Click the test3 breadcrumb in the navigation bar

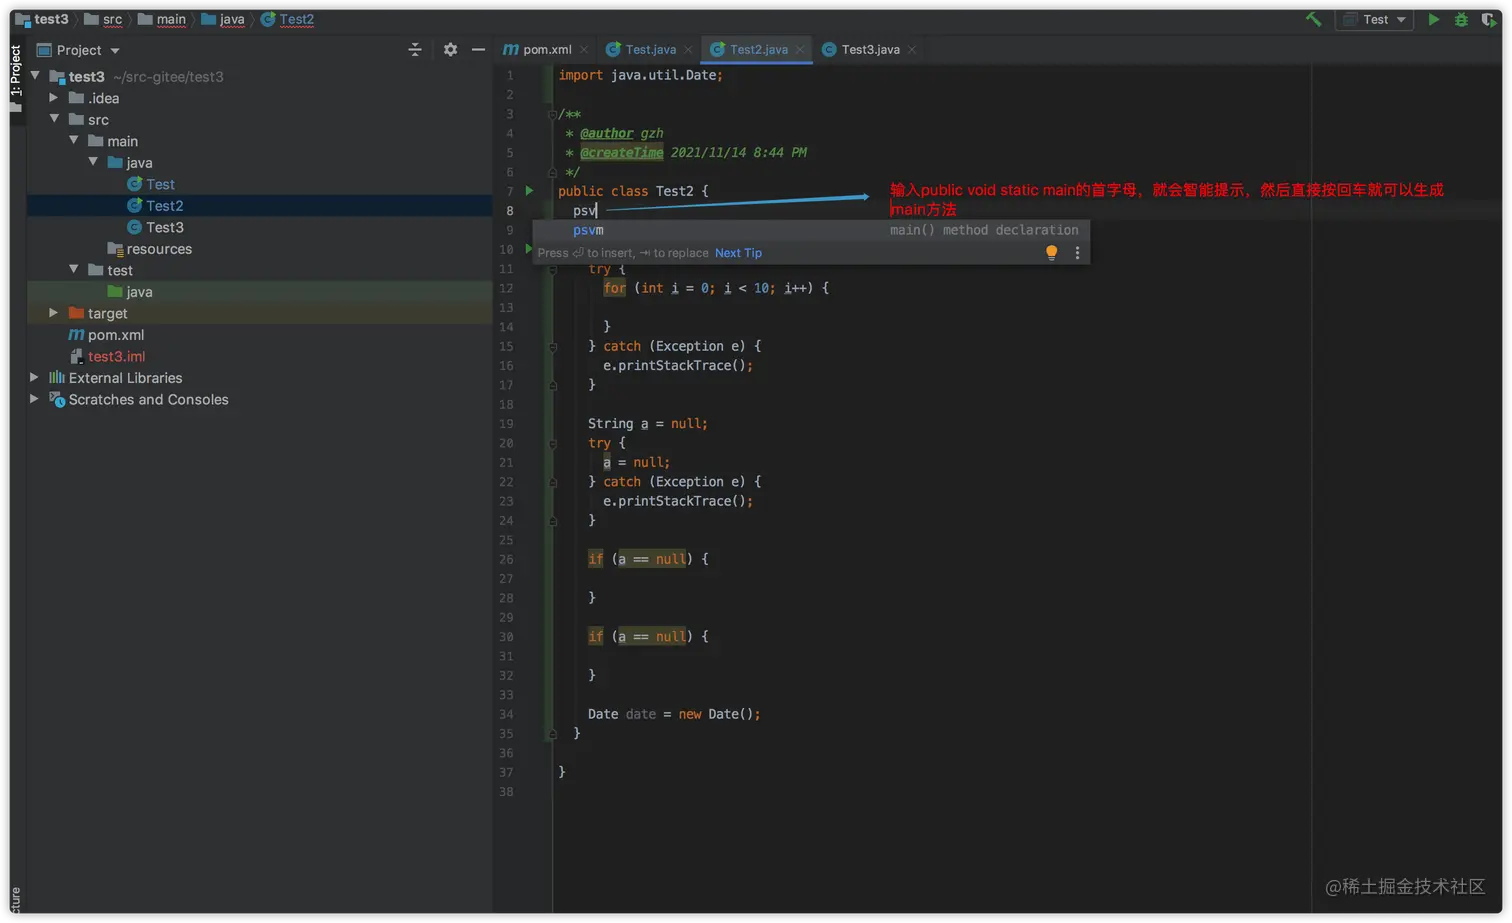pyautogui.click(x=42, y=19)
